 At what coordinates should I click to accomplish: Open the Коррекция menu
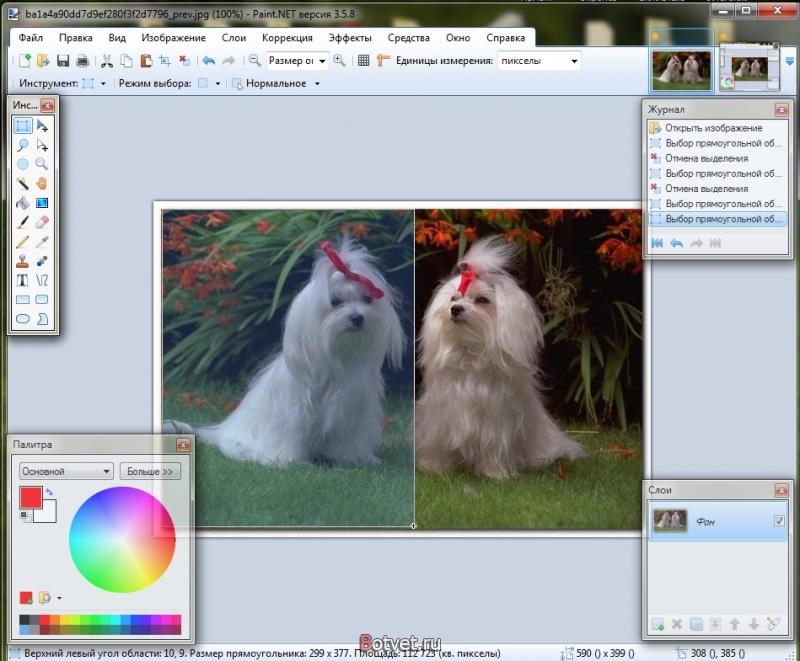[x=287, y=38]
